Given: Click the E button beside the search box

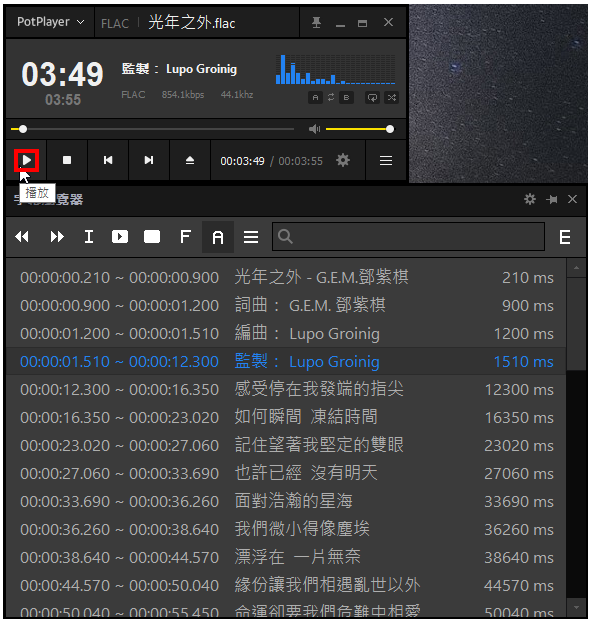Looking at the screenshot, I should (565, 237).
